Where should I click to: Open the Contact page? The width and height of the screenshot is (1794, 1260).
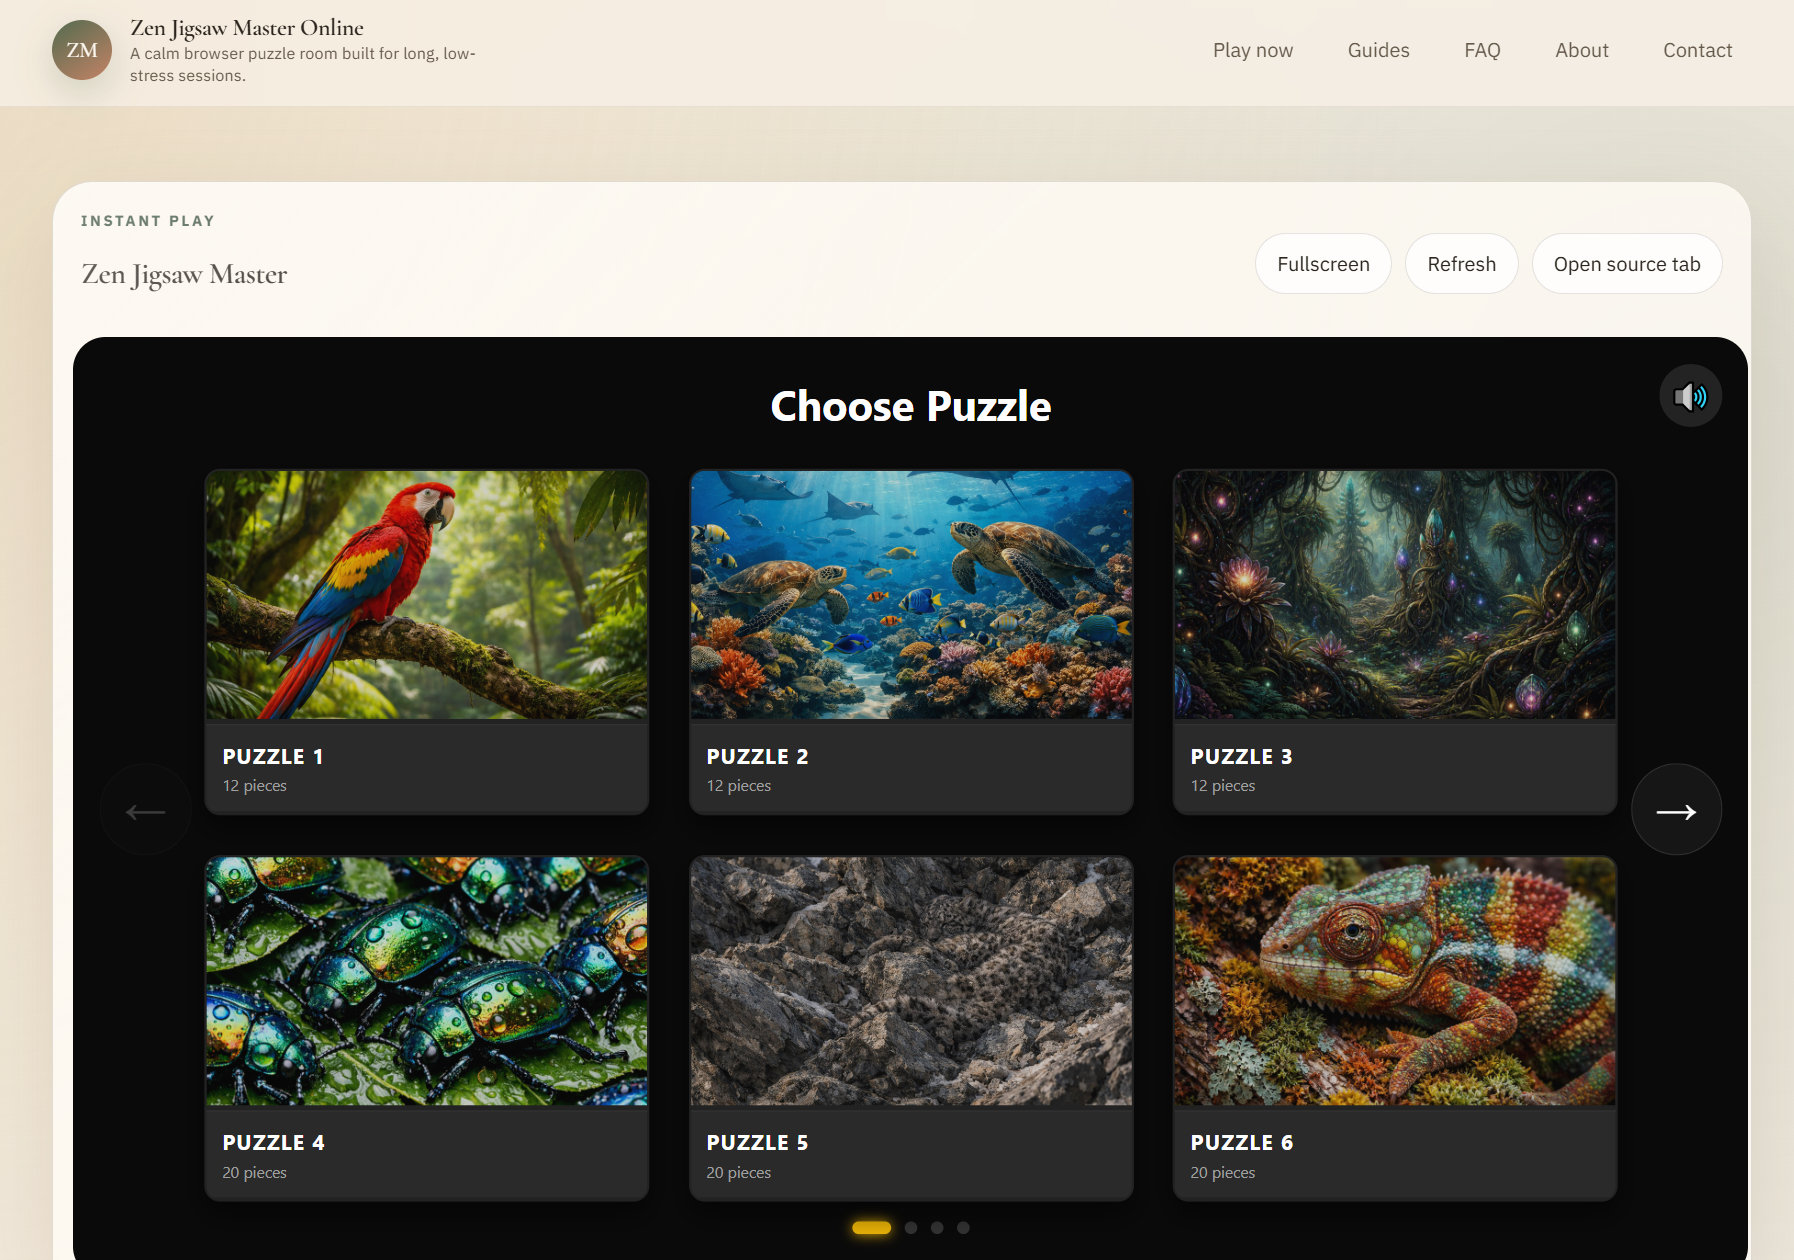[1697, 50]
